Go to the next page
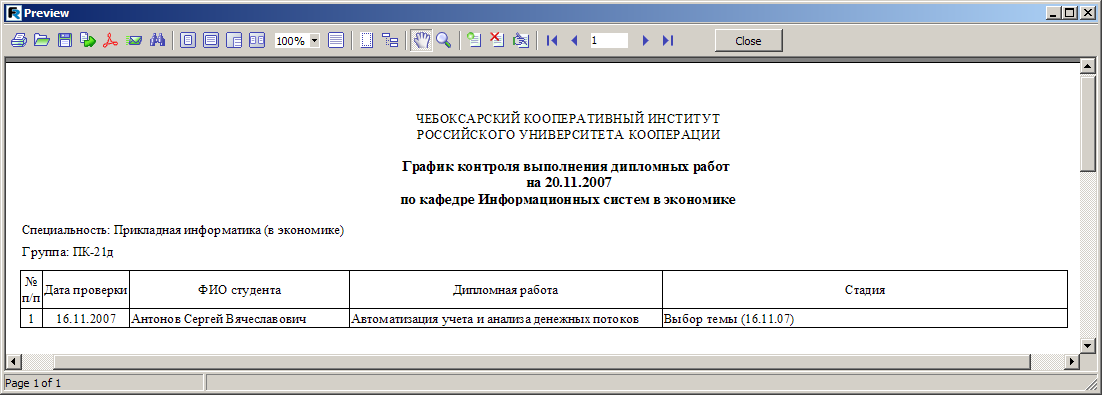 click(645, 41)
